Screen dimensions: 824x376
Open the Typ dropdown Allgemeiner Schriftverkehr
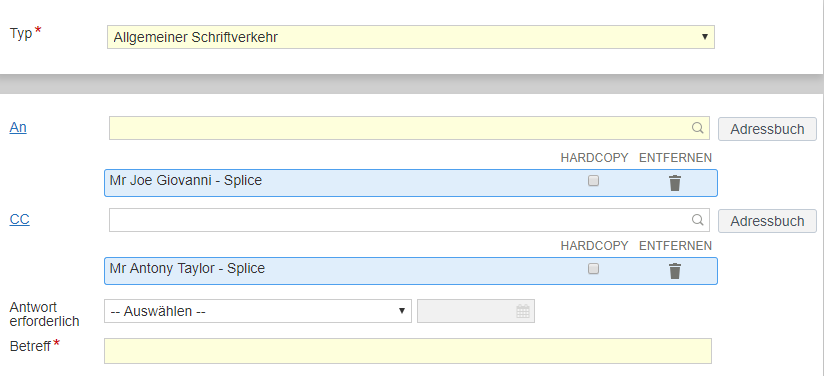pyautogui.click(x=411, y=37)
